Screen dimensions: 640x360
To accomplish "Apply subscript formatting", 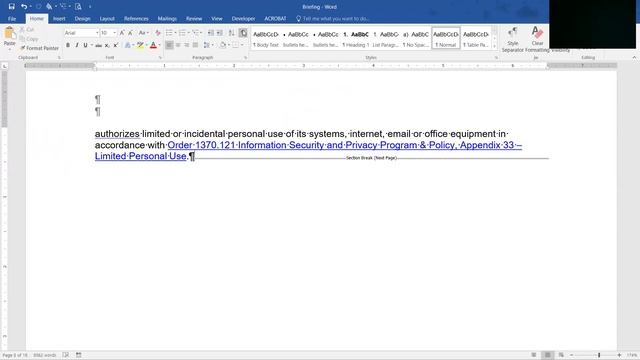I will coord(107,45).
